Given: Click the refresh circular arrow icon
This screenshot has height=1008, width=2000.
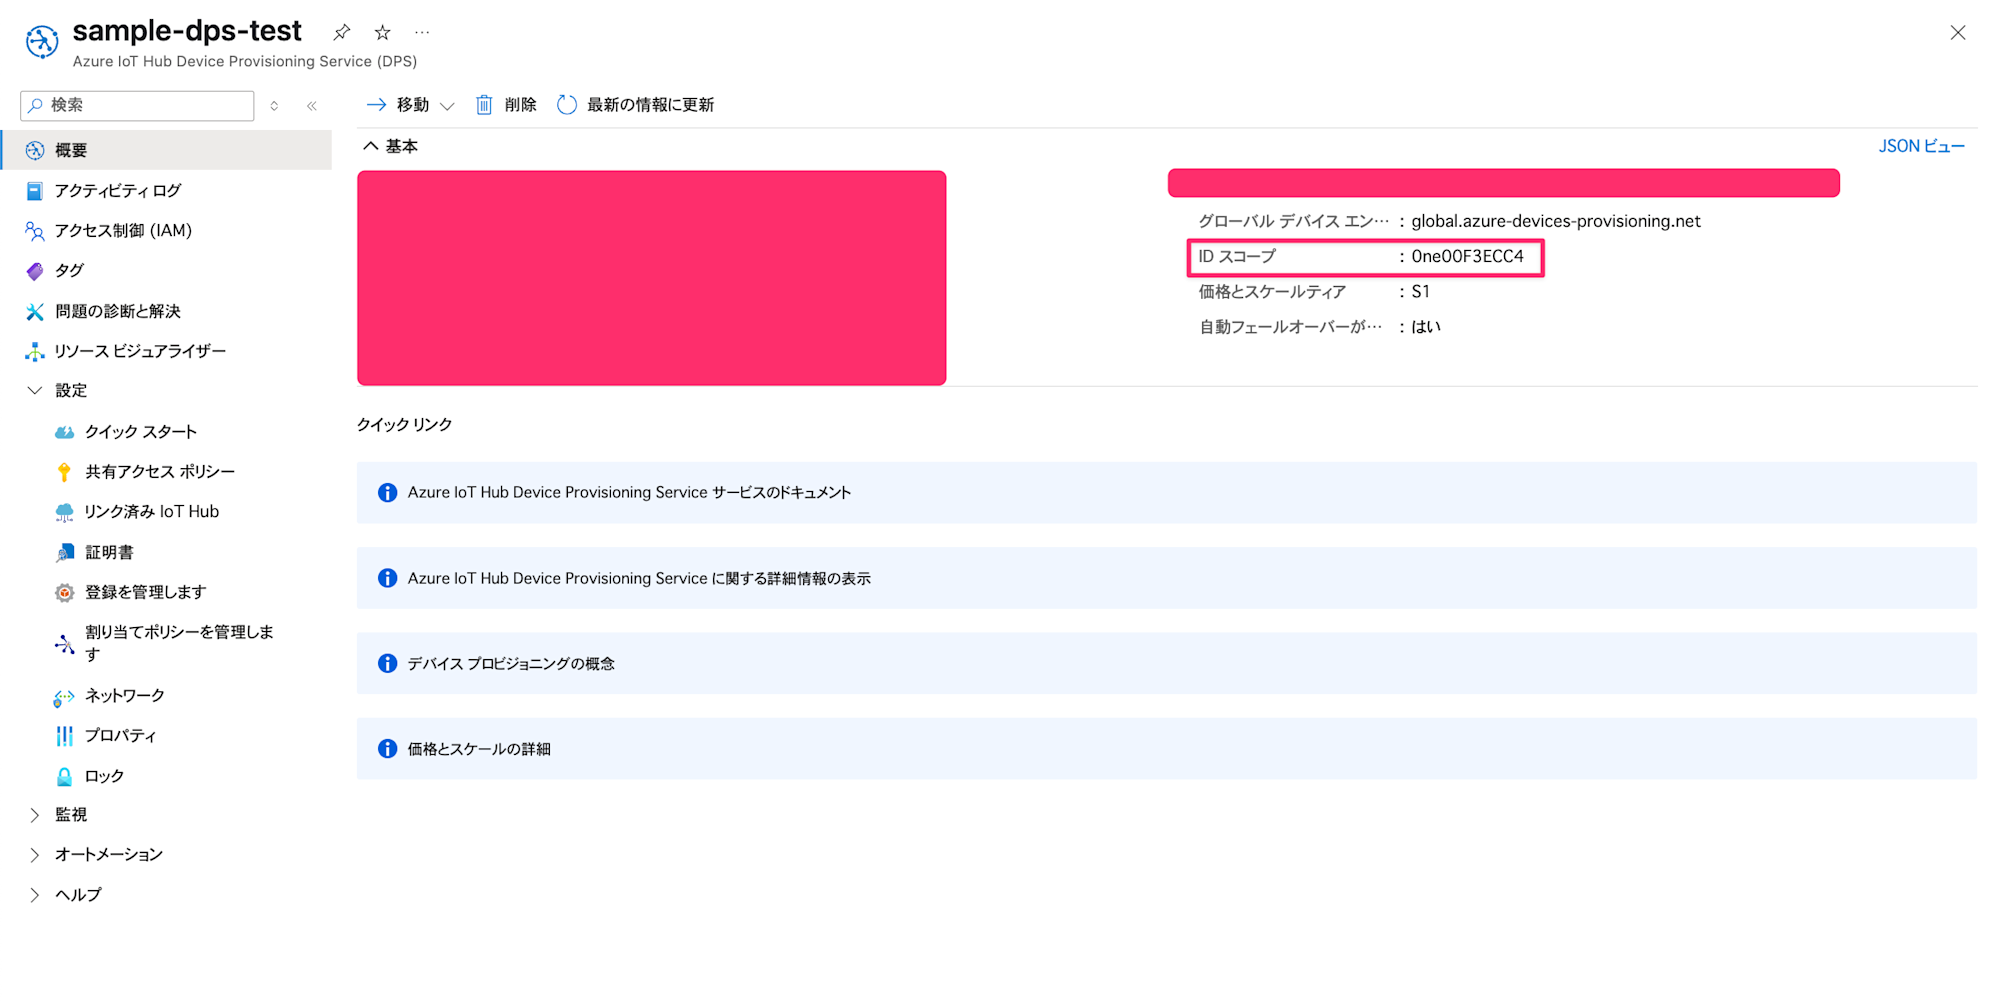Looking at the screenshot, I should pyautogui.click(x=567, y=104).
